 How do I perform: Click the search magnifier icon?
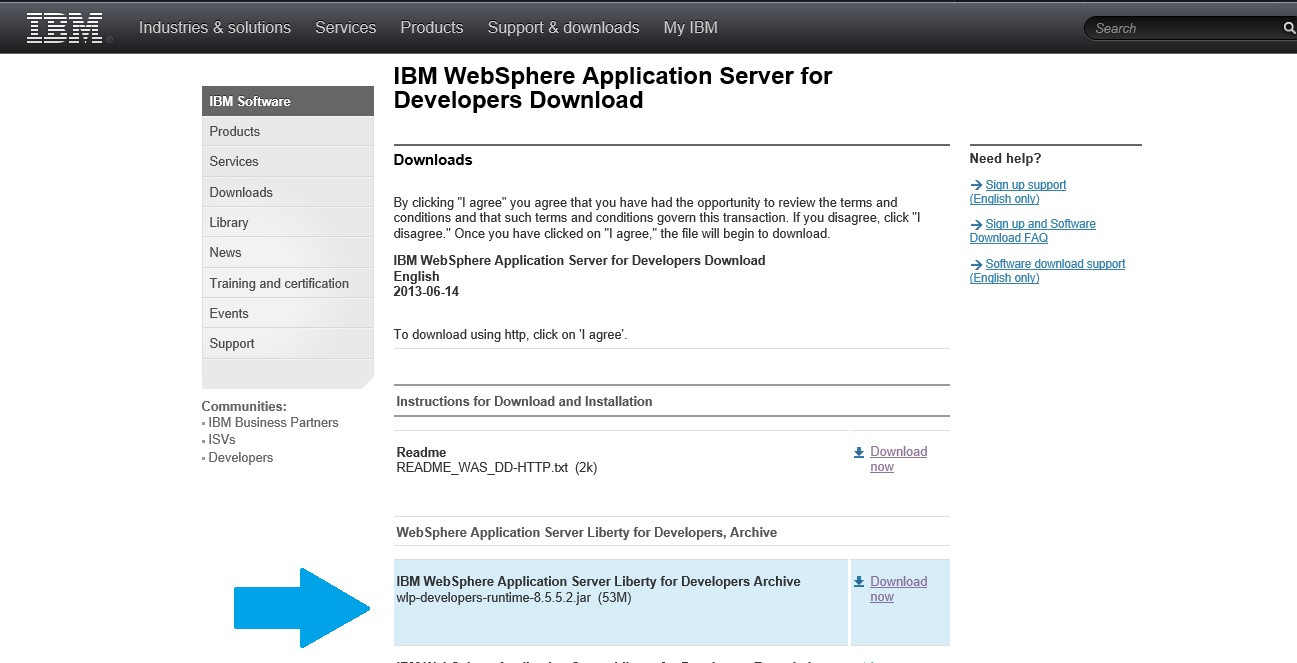[1289, 28]
